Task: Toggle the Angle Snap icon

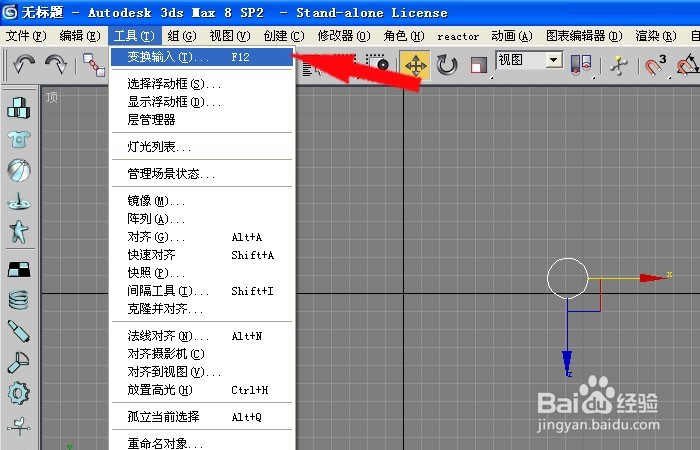Action: (x=688, y=66)
